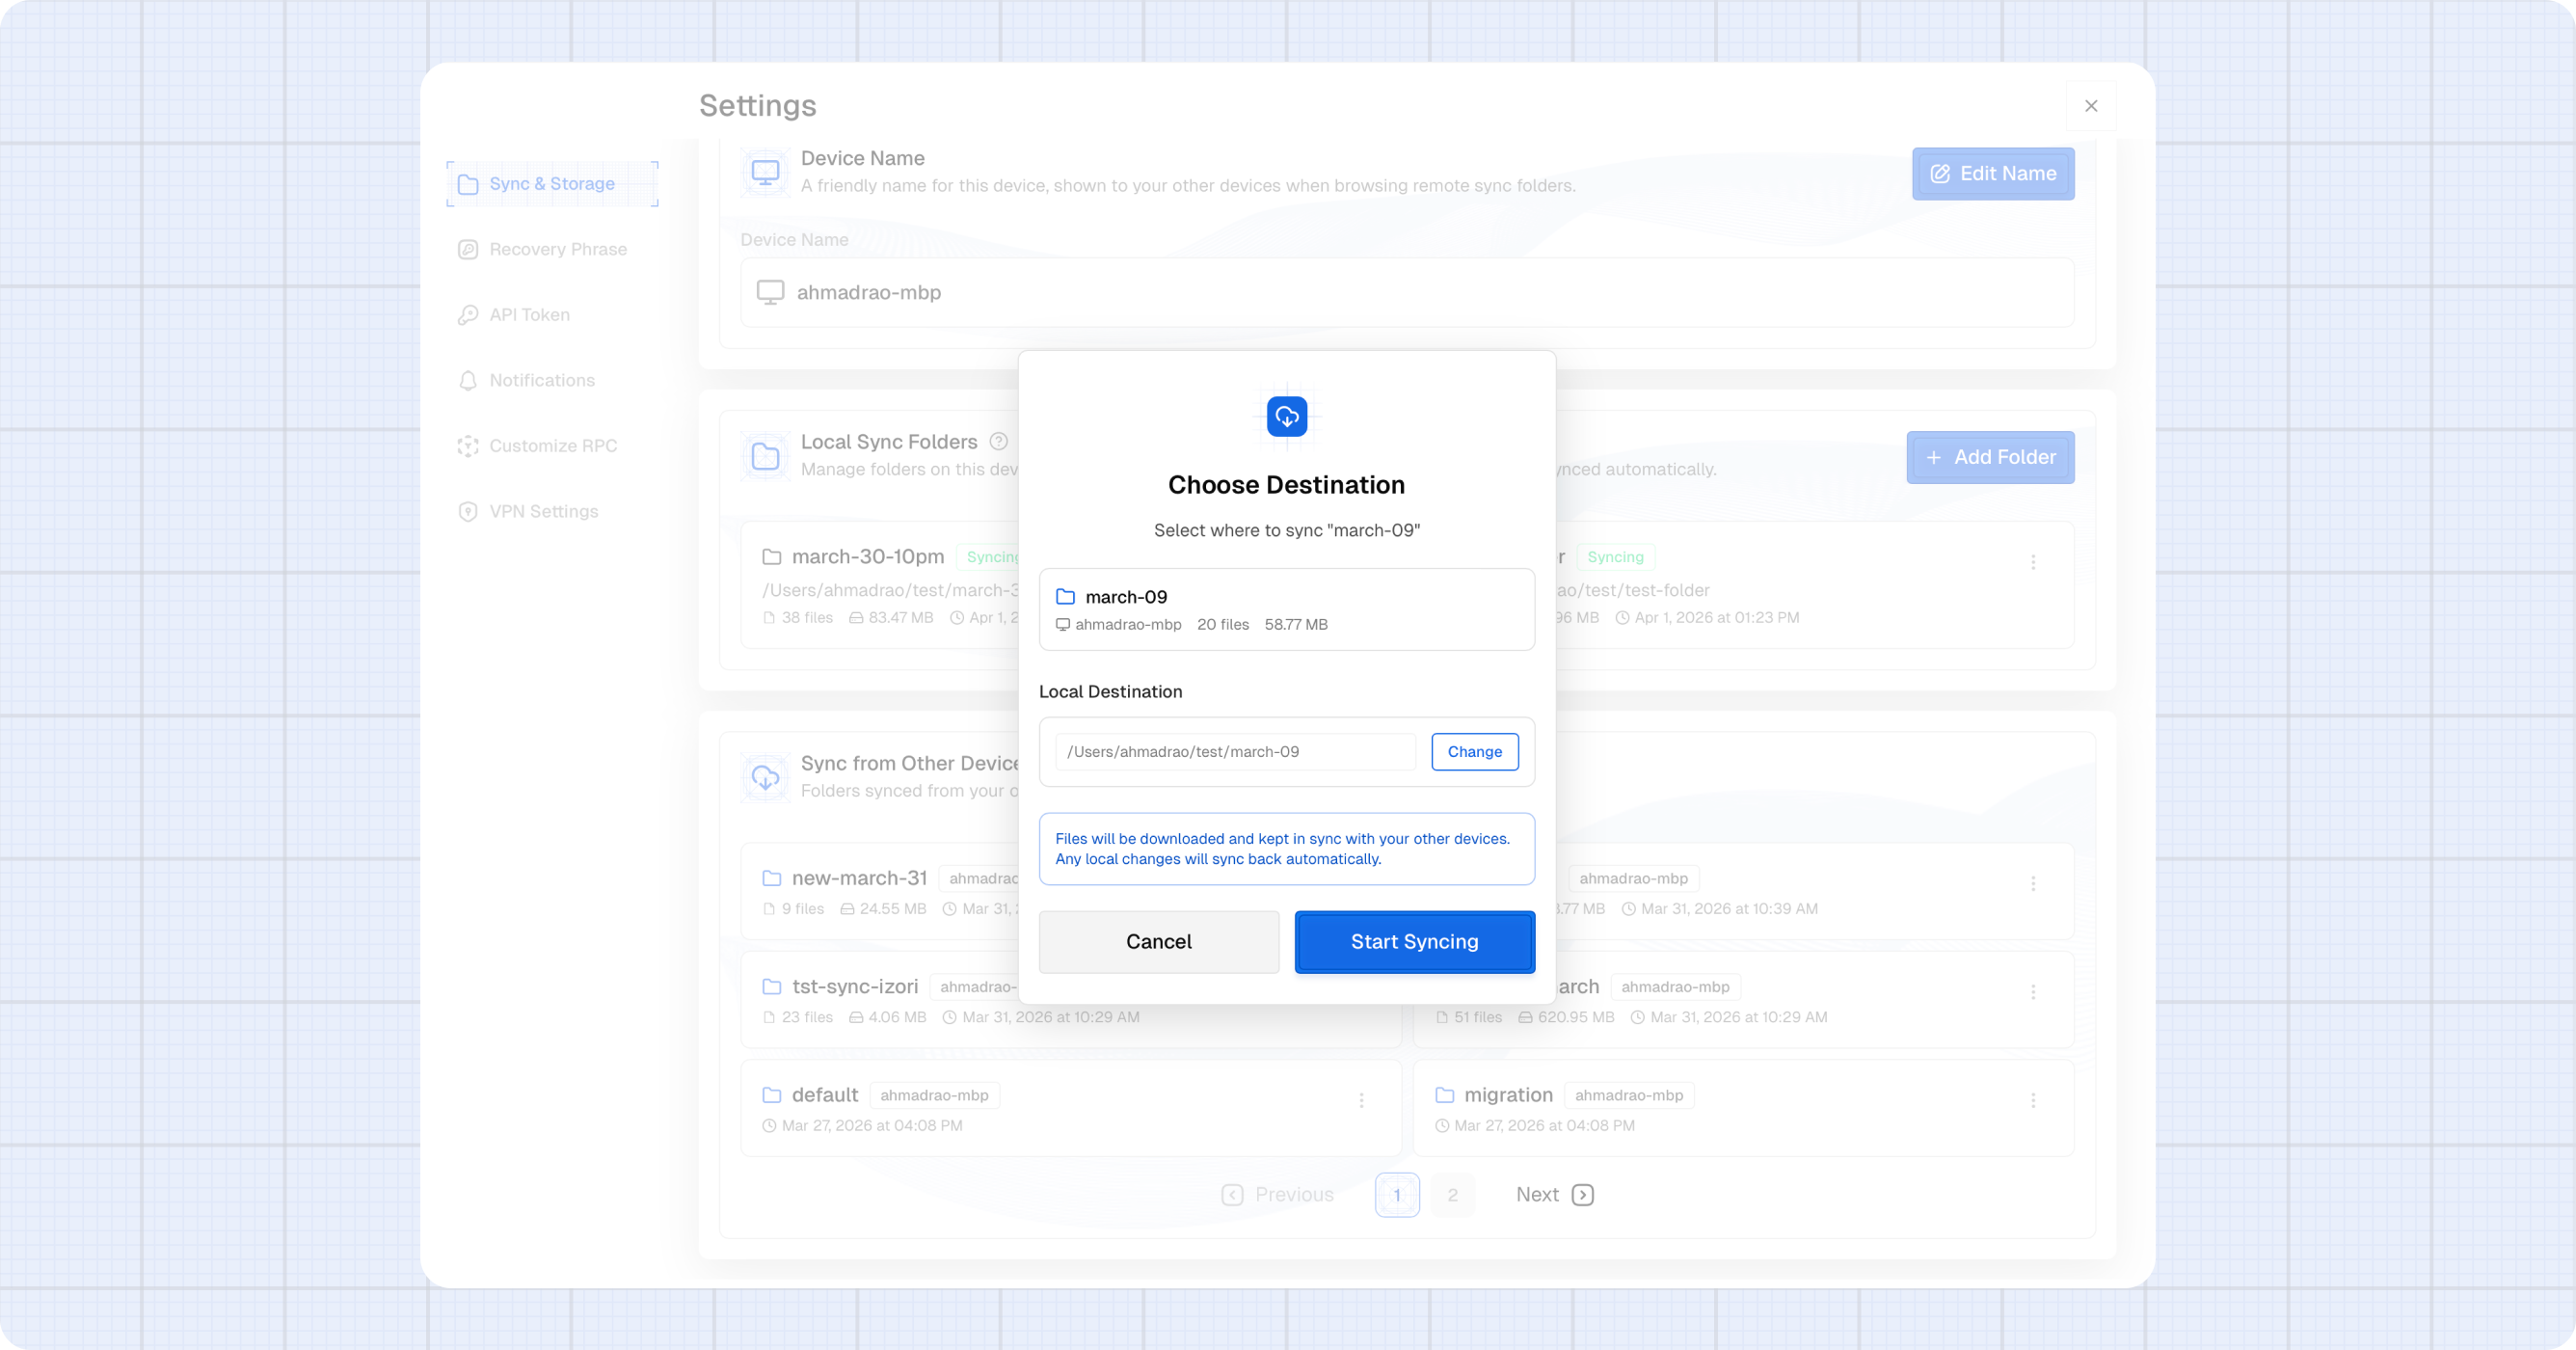This screenshot has height=1350, width=2576.
Task: Click the Recovery Phrase key icon
Action: [468, 249]
